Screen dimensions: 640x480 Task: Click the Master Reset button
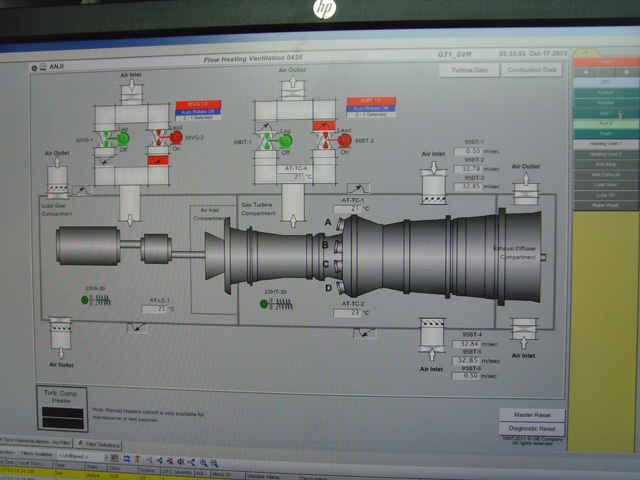point(532,415)
